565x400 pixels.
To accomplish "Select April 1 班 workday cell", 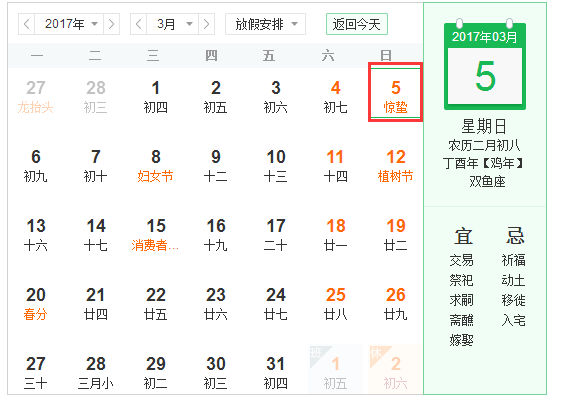I will pyautogui.click(x=335, y=370).
